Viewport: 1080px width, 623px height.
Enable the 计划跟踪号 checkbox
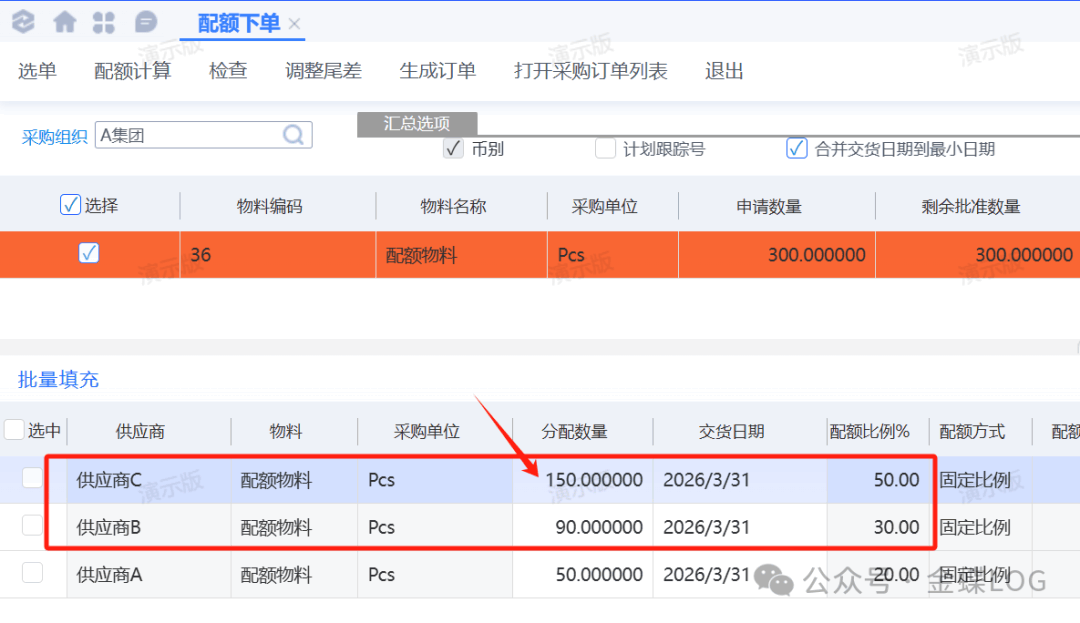coord(605,149)
